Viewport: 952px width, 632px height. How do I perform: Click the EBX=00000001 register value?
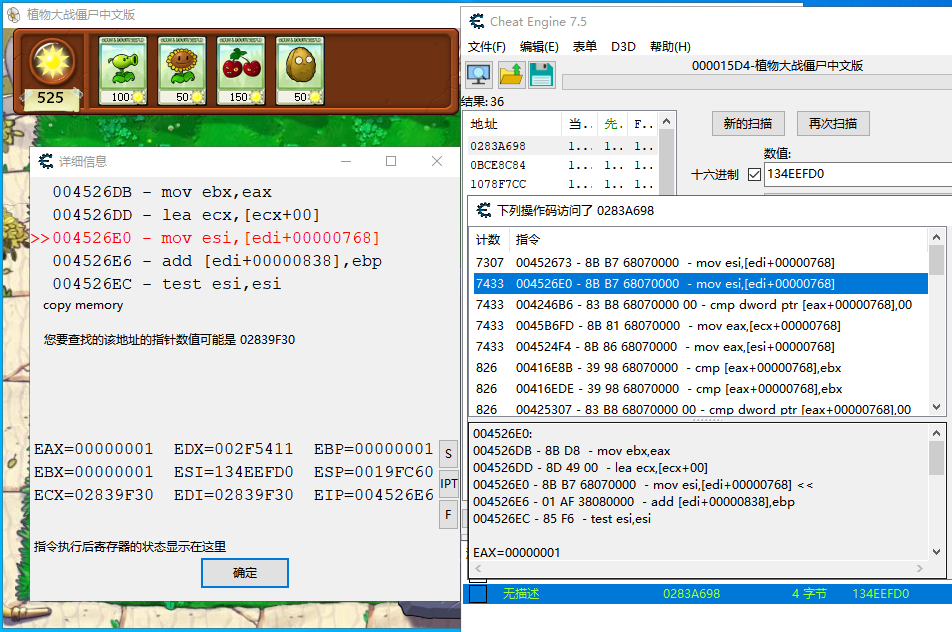pos(94,472)
